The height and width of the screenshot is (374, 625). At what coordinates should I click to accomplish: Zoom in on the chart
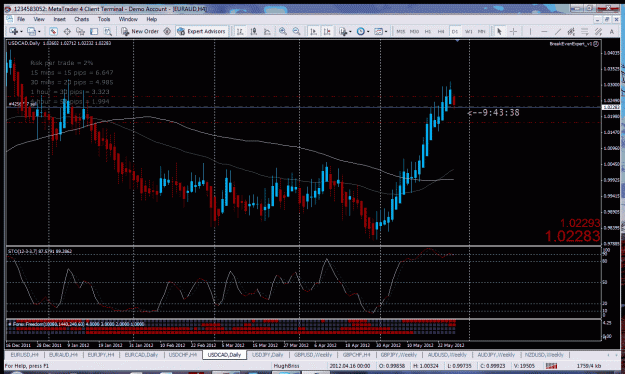coord(283,31)
